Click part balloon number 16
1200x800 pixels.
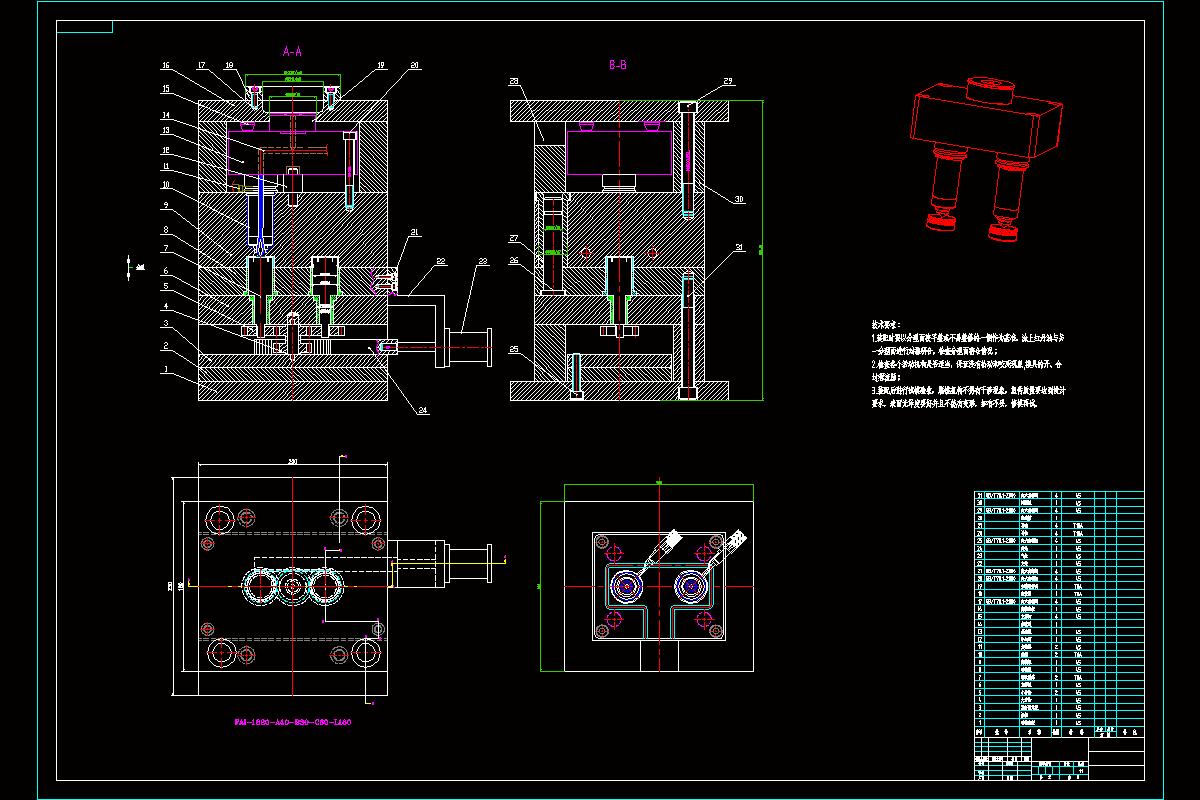tap(166, 65)
